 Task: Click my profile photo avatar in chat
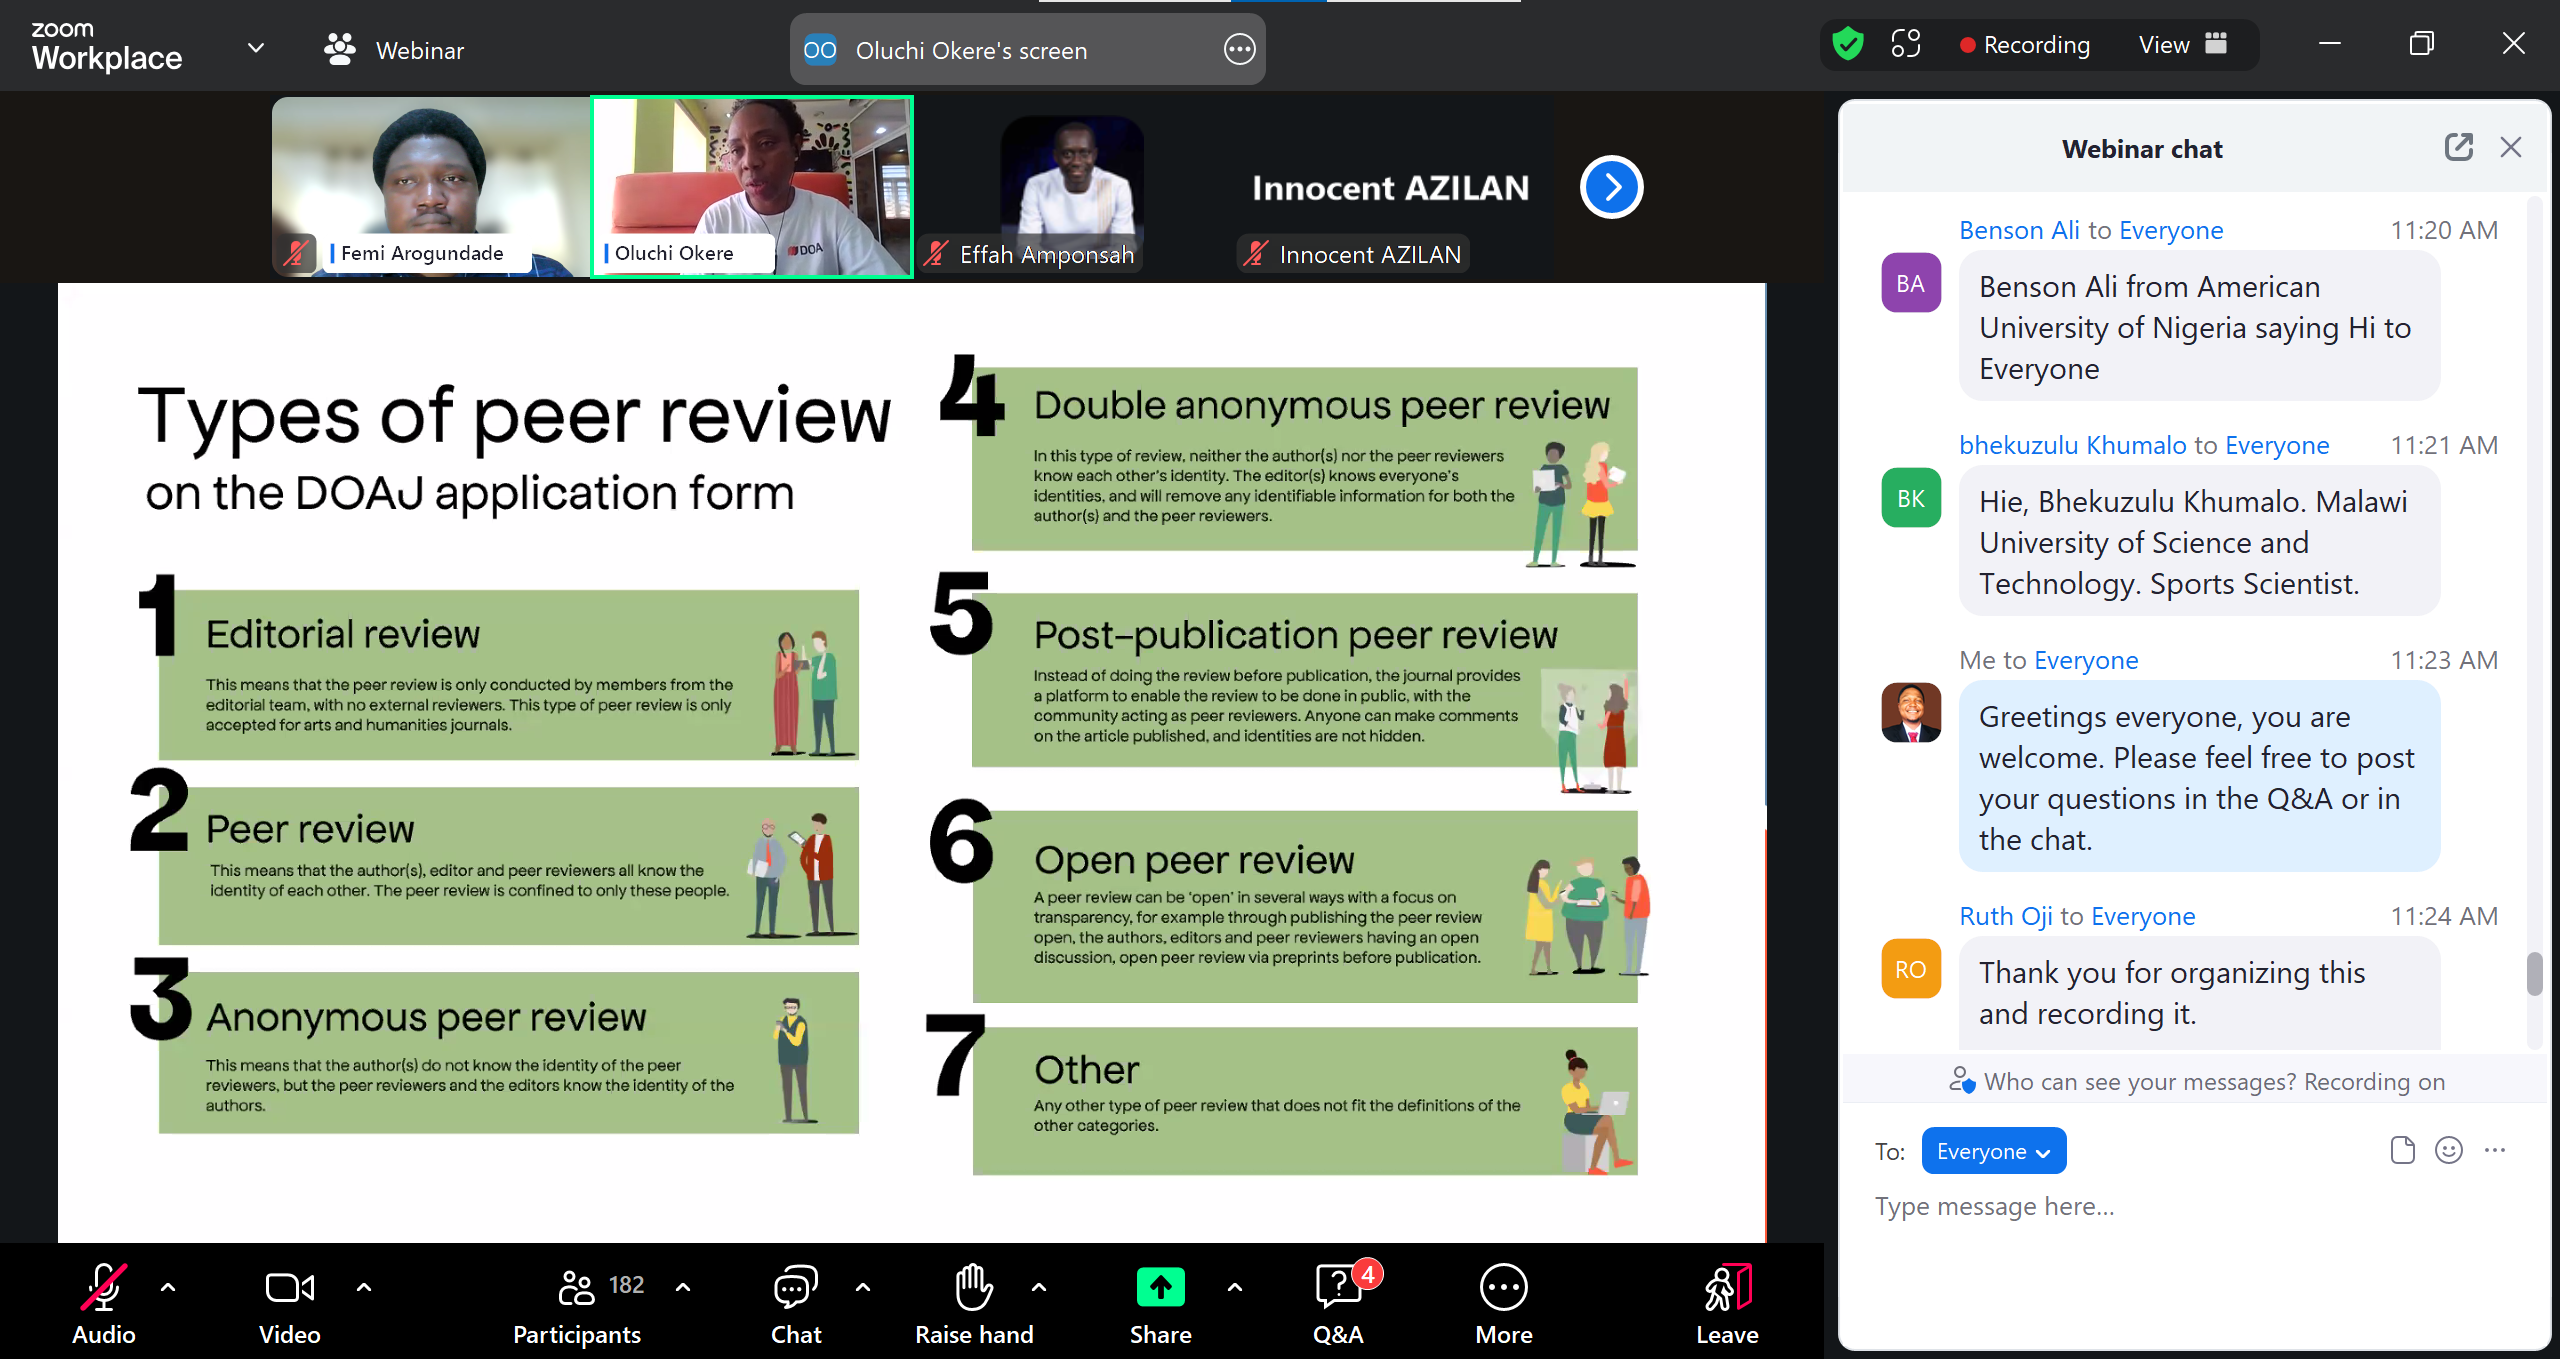click(1911, 712)
